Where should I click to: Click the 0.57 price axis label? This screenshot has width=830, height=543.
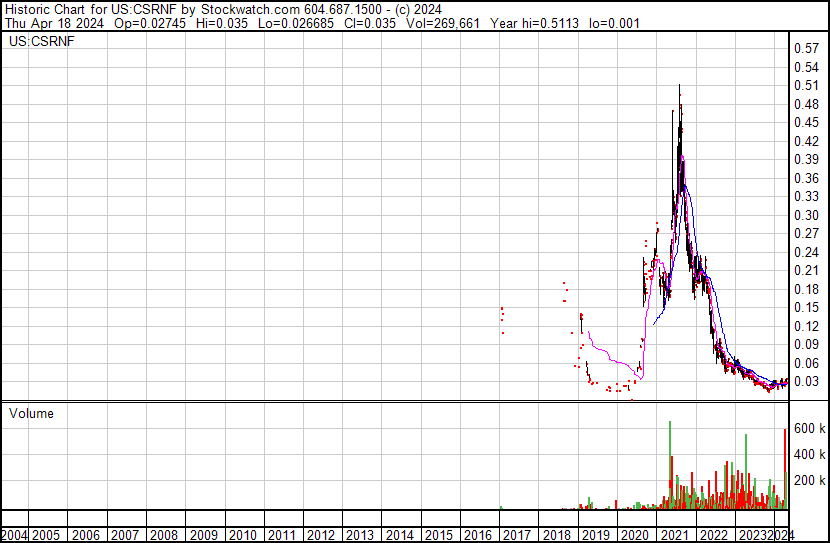click(806, 48)
